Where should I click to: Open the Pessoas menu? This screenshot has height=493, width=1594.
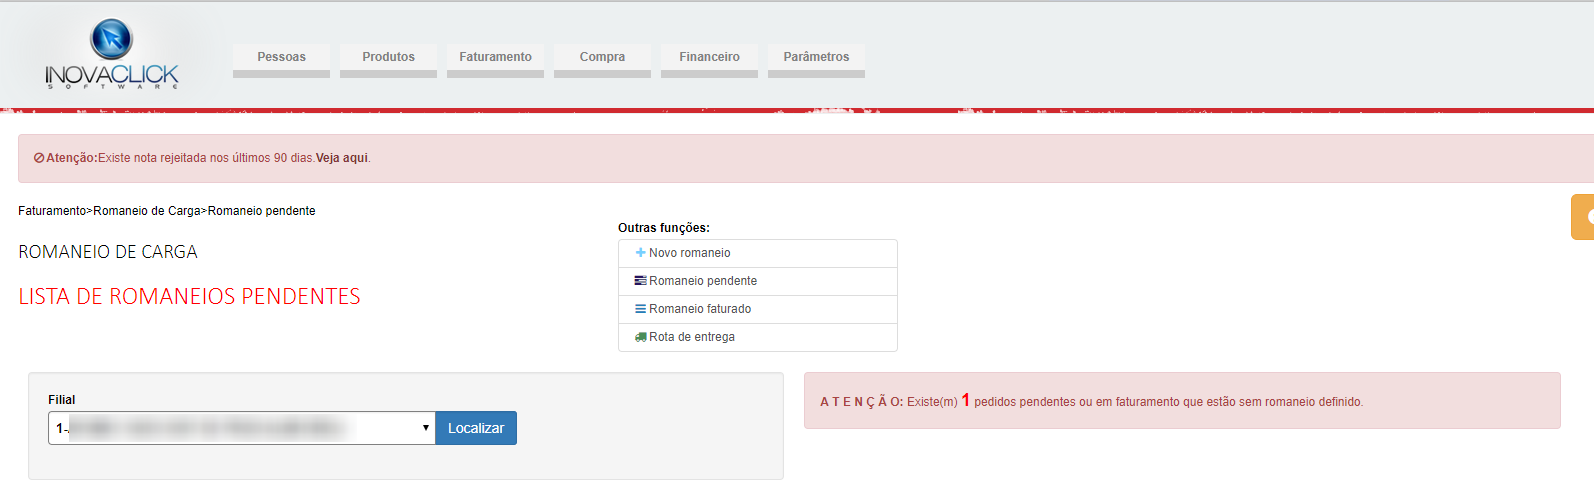(281, 57)
